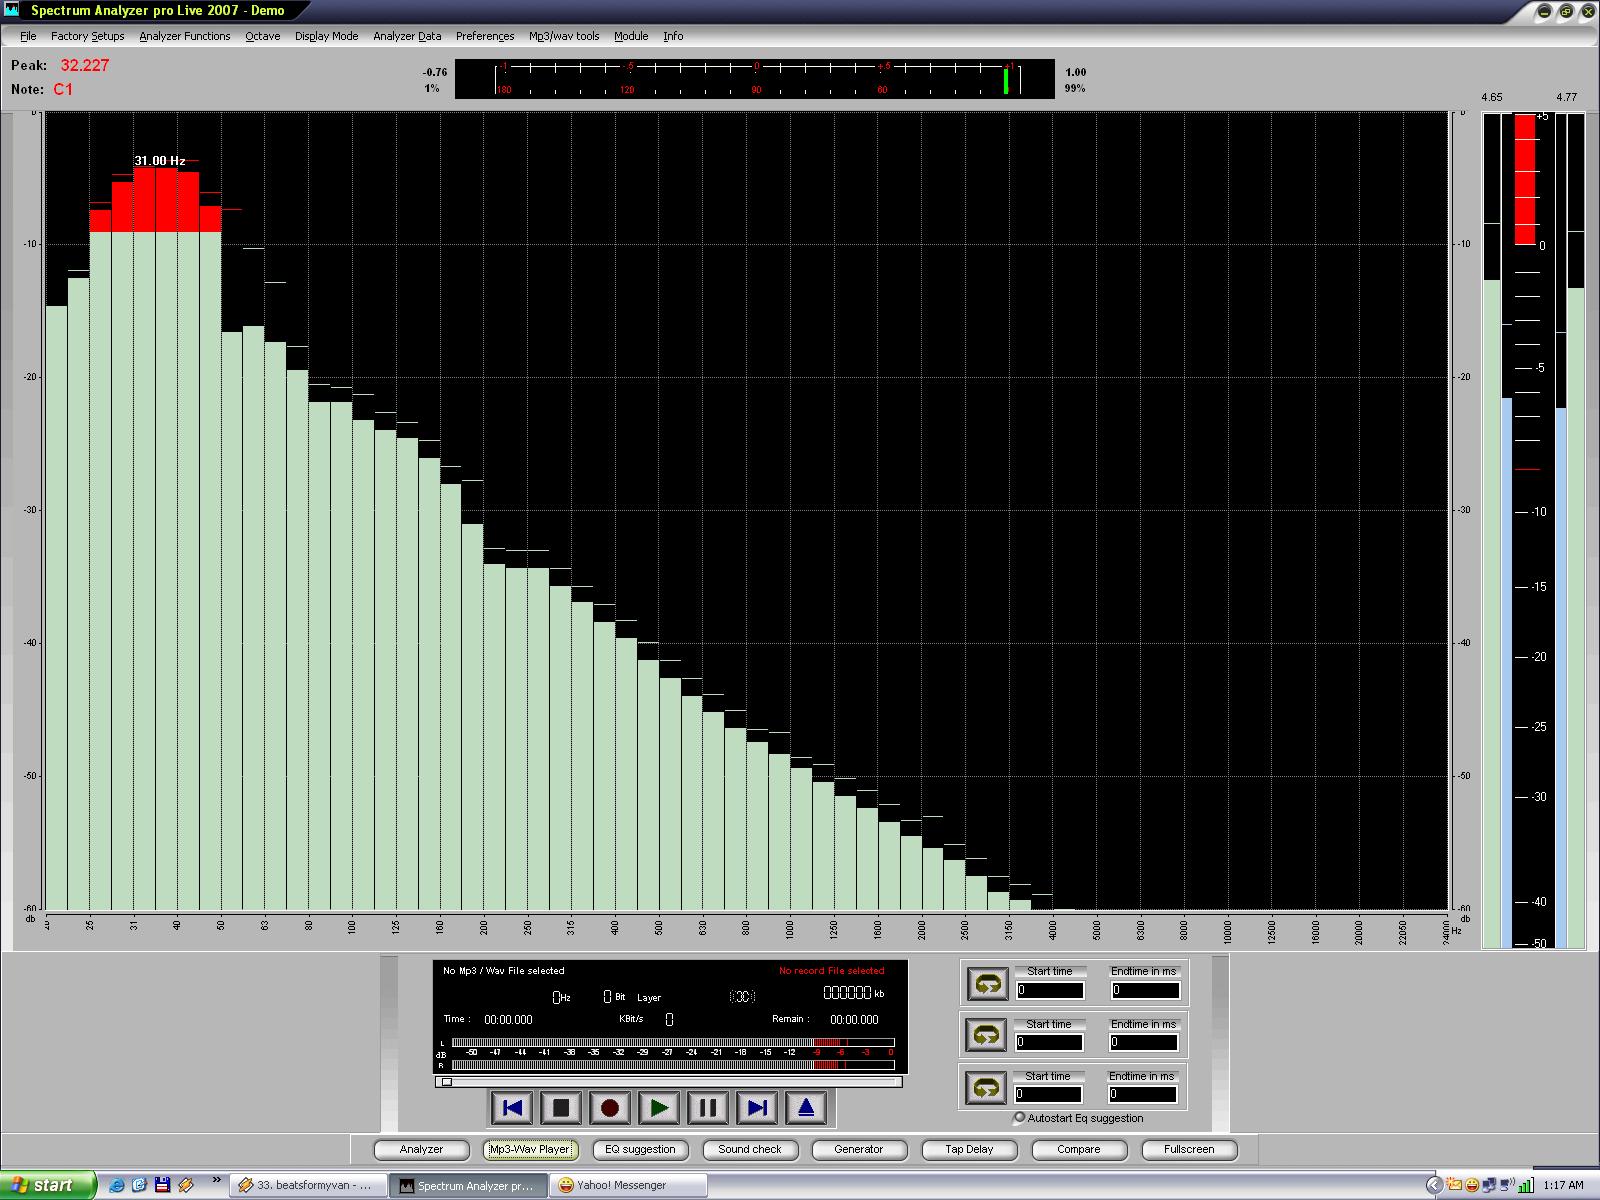Open the Generator panel button
This screenshot has width=1600, height=1200.
(859, 1150)
